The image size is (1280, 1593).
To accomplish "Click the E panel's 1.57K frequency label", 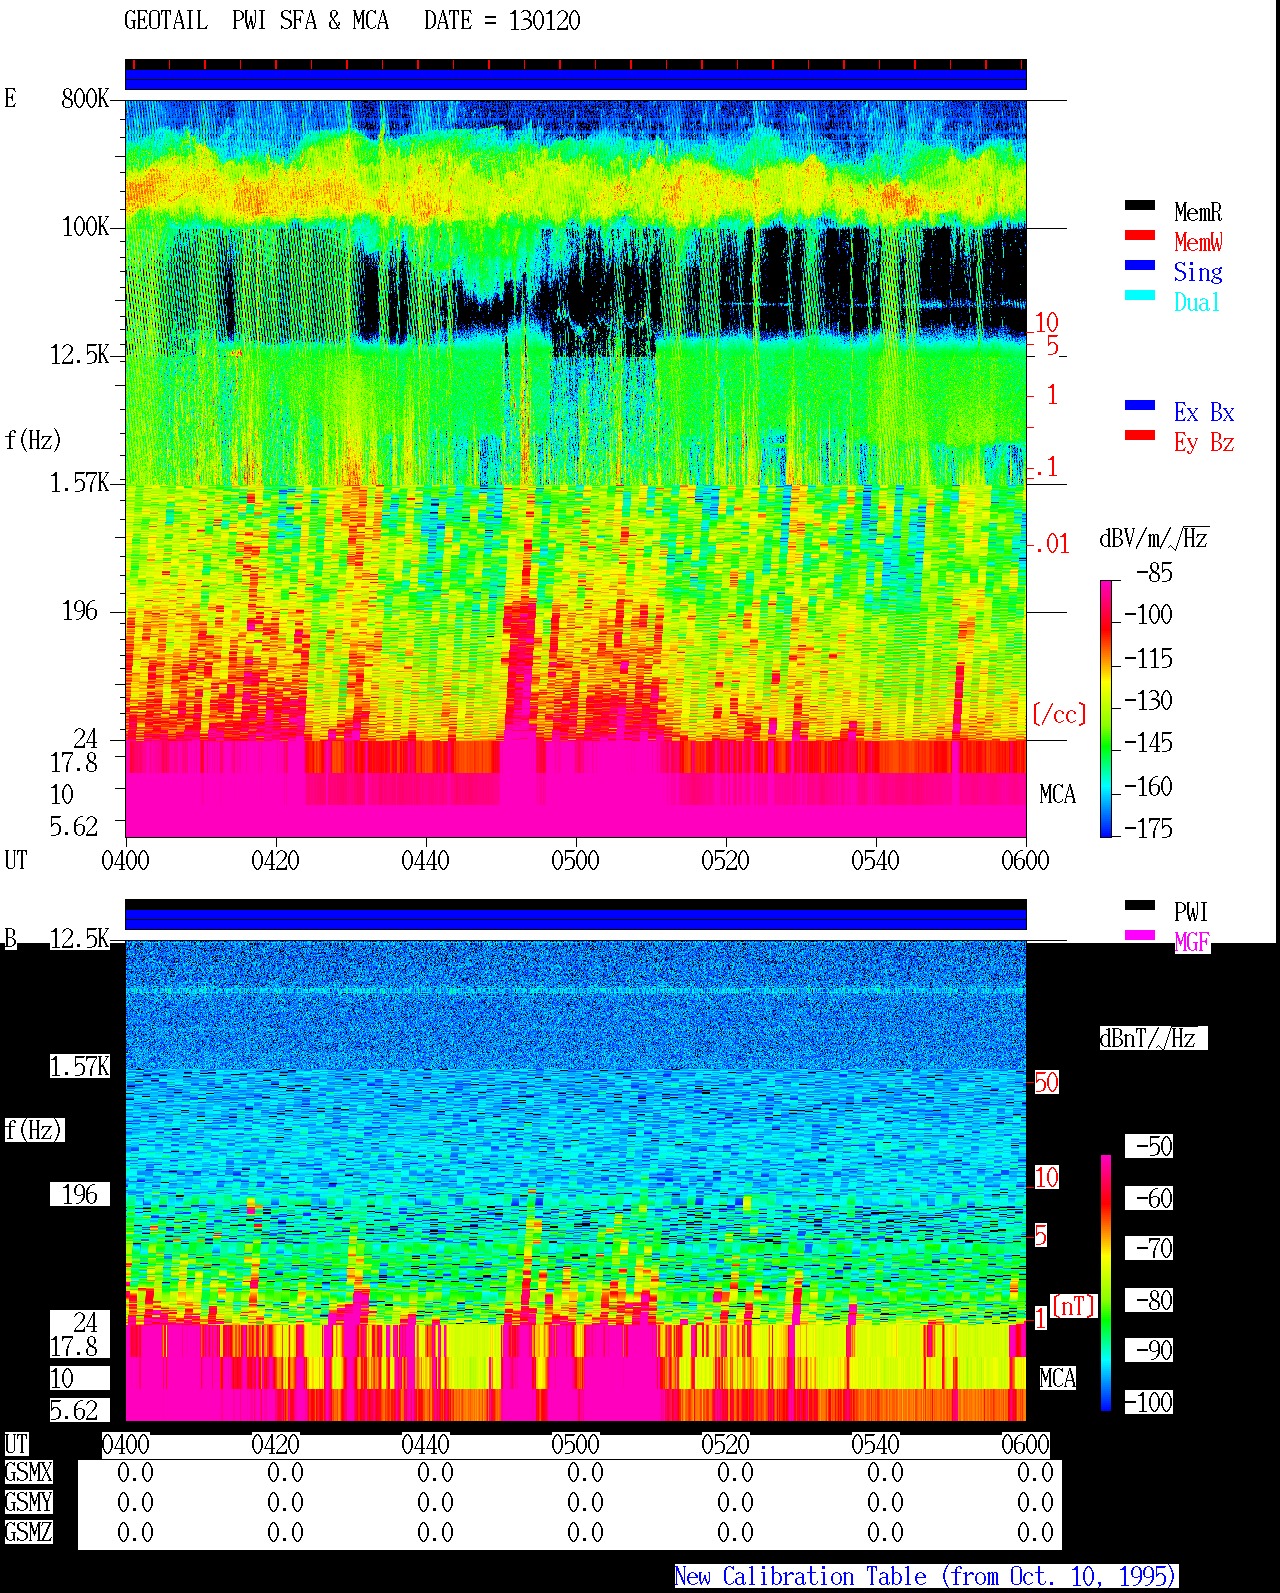I will 79,482.
